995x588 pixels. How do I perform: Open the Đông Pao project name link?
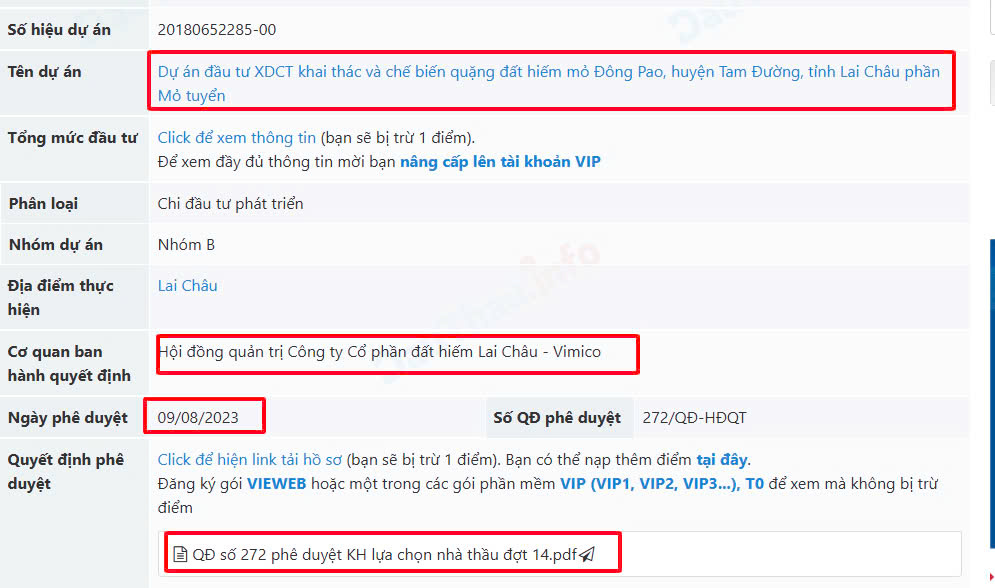[548, 83]
